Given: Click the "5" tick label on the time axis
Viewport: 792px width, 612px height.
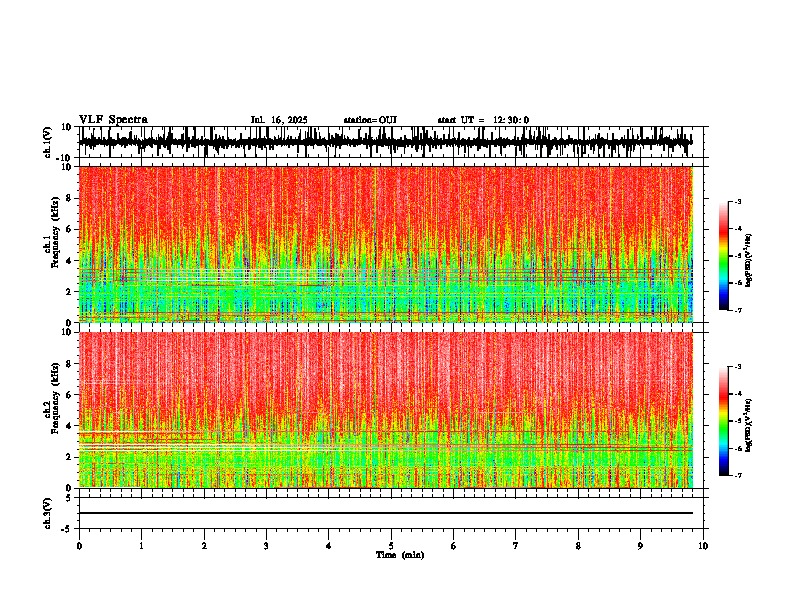Looking at the screenshot, I should (391, 546).
